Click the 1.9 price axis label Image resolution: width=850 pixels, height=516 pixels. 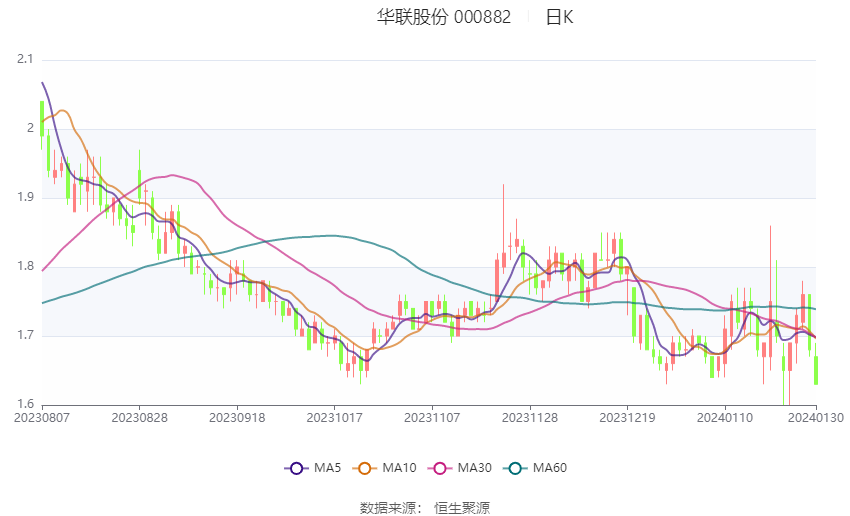click(x=25, y=197)
